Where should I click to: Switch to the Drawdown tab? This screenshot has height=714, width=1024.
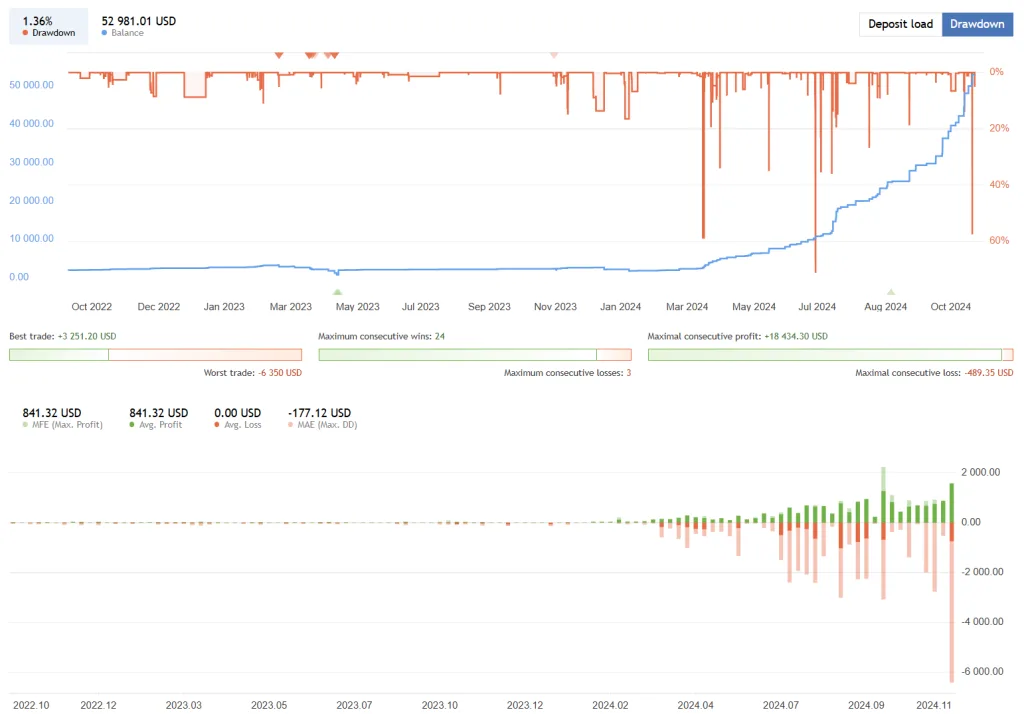pos(977,24)
